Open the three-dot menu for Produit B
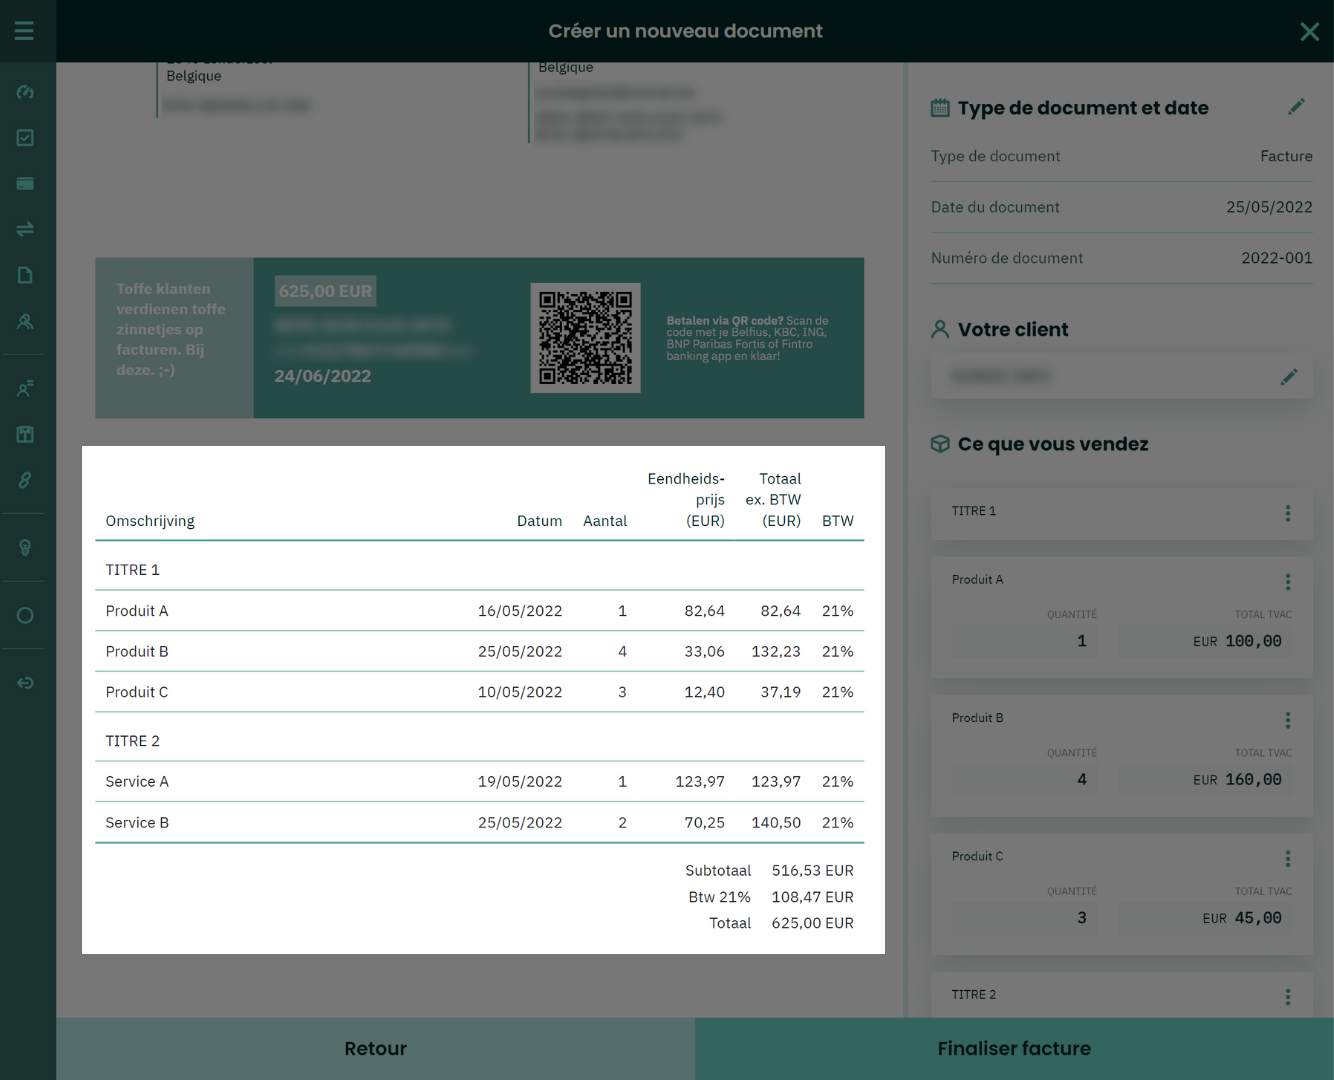This screenshot has height=1080, width=1334. 1288,720
